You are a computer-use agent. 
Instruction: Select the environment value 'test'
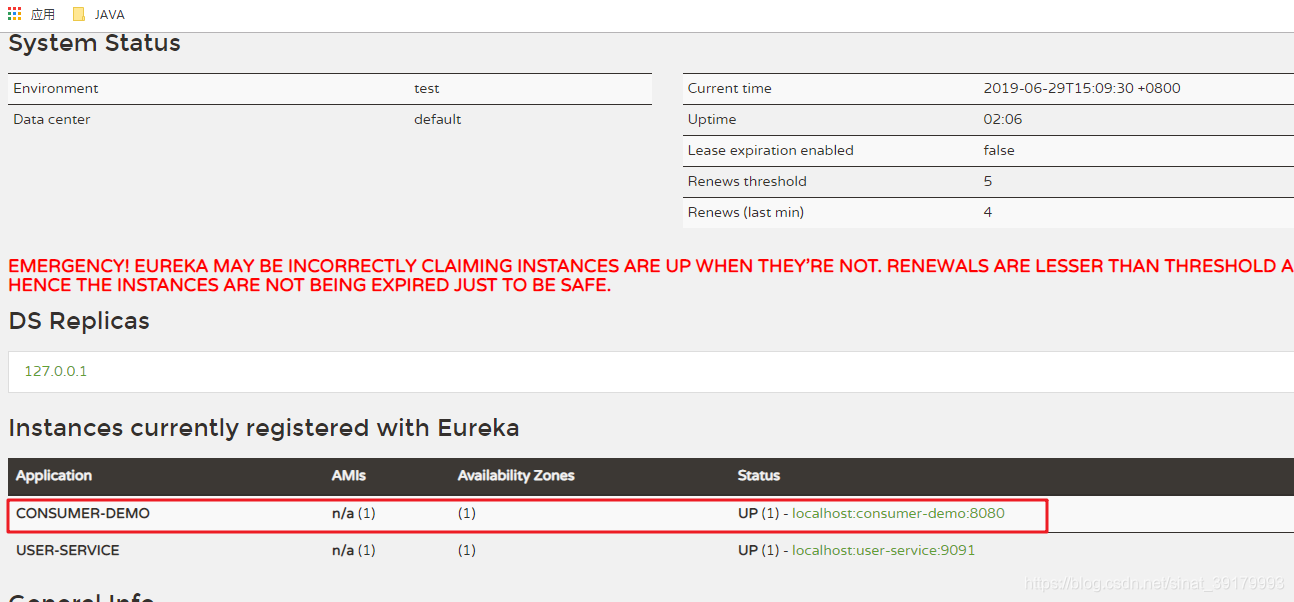427,88
